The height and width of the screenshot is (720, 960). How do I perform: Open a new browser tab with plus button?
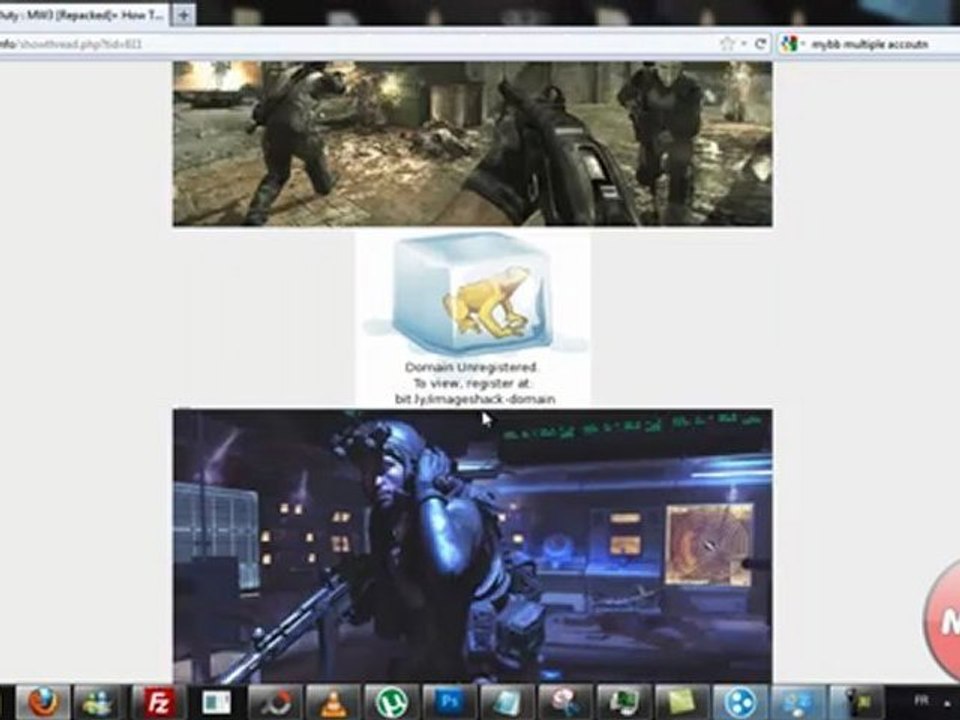(183, 15)
